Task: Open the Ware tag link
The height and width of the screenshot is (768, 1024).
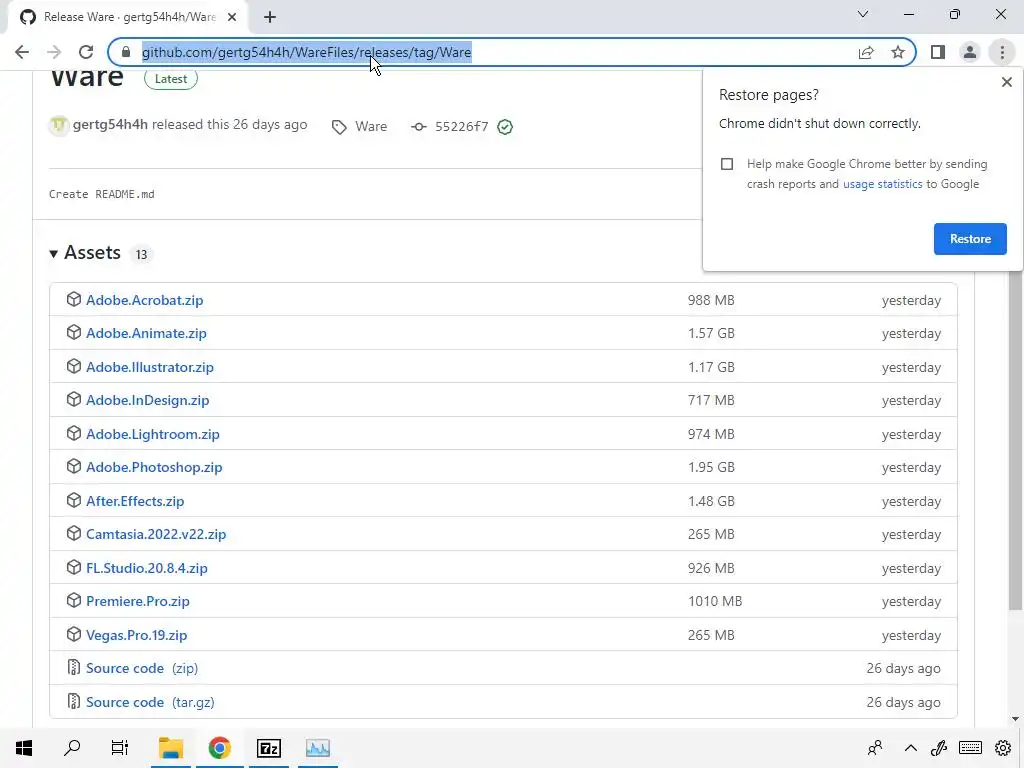Action: pos(371,127)
